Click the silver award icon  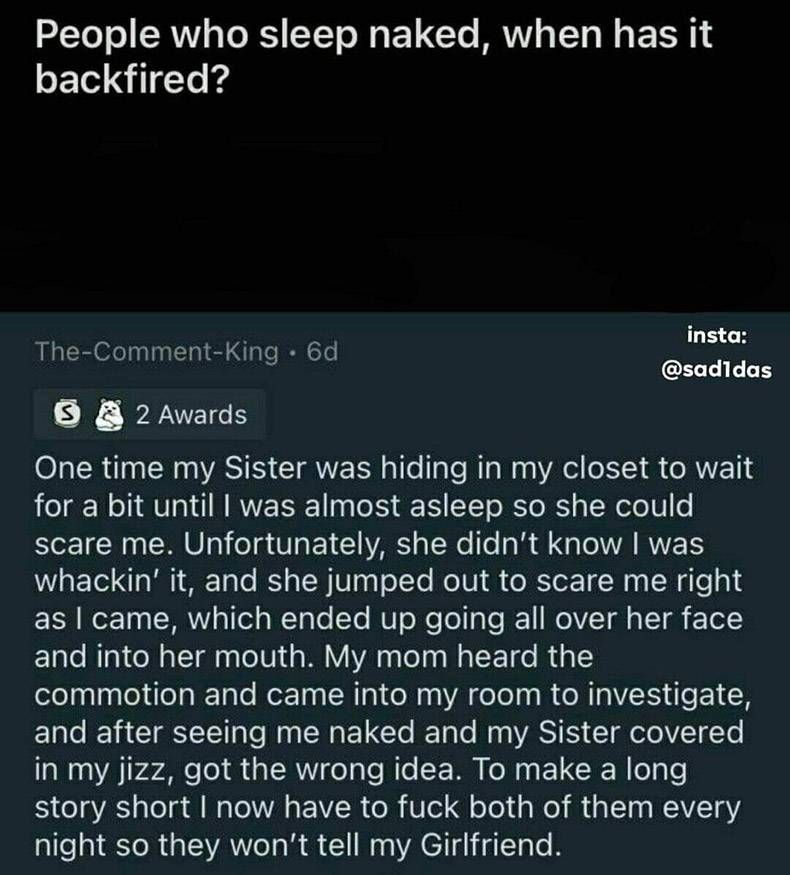(x=64, y=415)
